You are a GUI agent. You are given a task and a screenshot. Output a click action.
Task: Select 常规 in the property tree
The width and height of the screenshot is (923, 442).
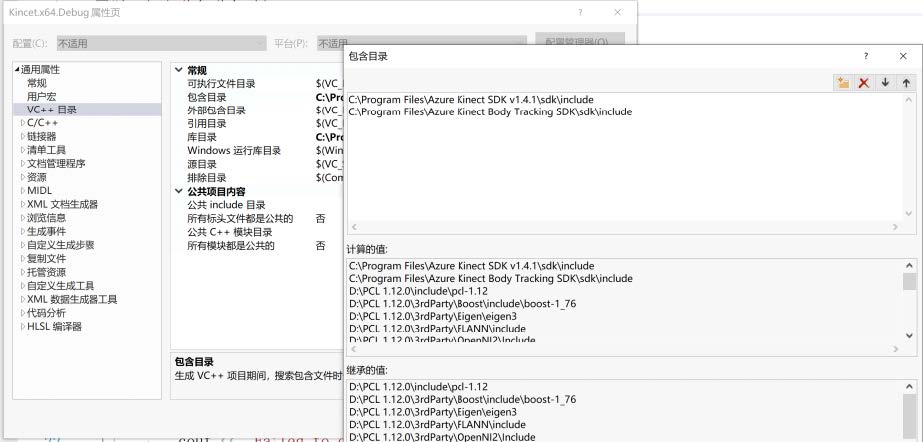point(36,83)
